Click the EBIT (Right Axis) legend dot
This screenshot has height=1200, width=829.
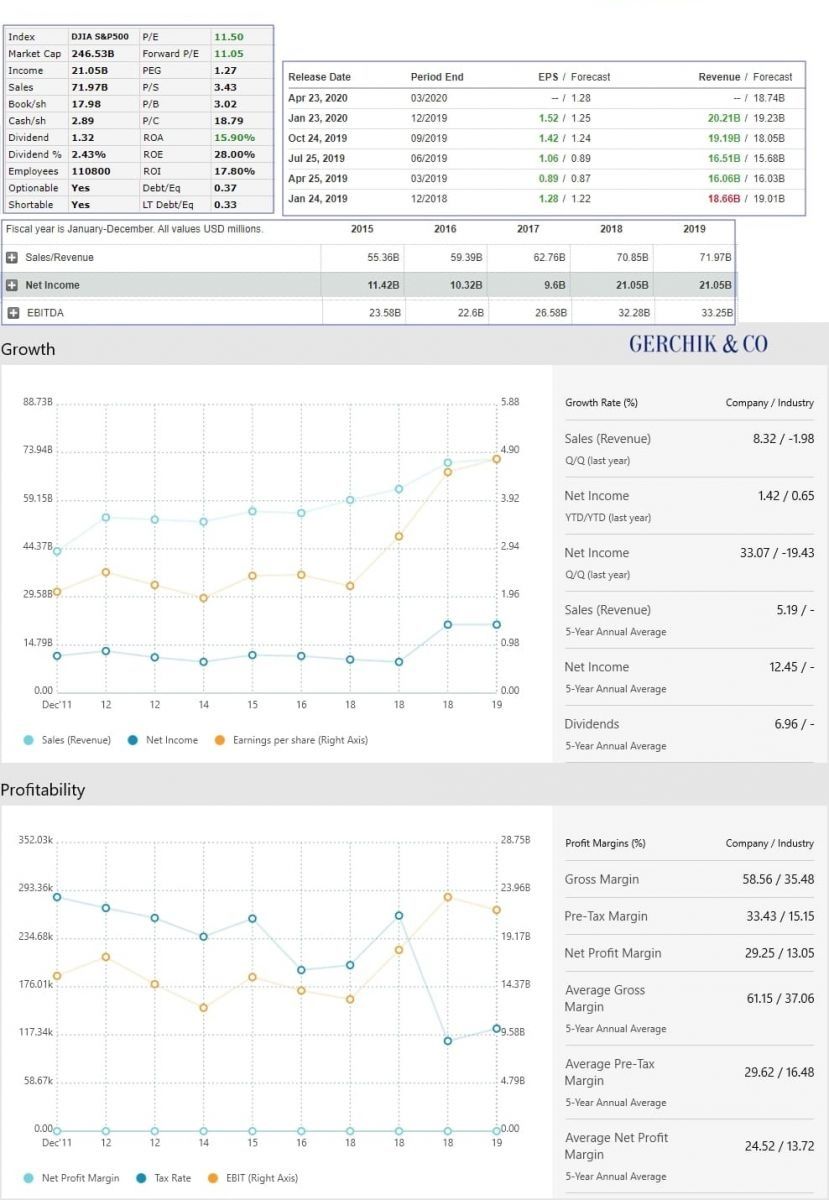pos(211,1178)
